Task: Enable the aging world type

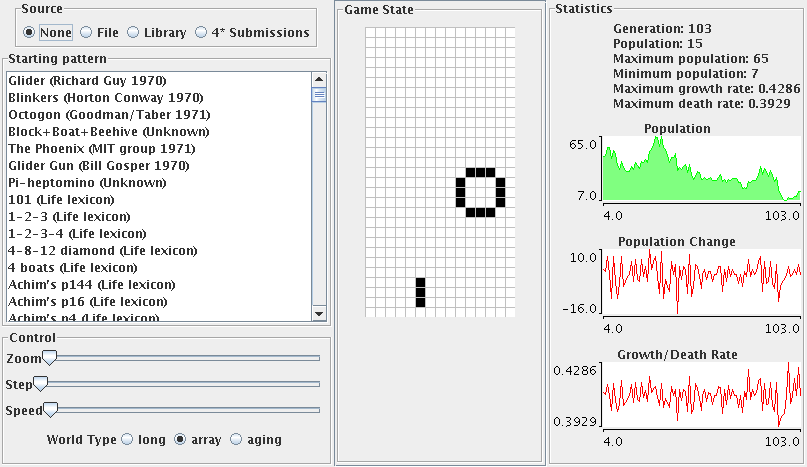Action: click(237, 439)
